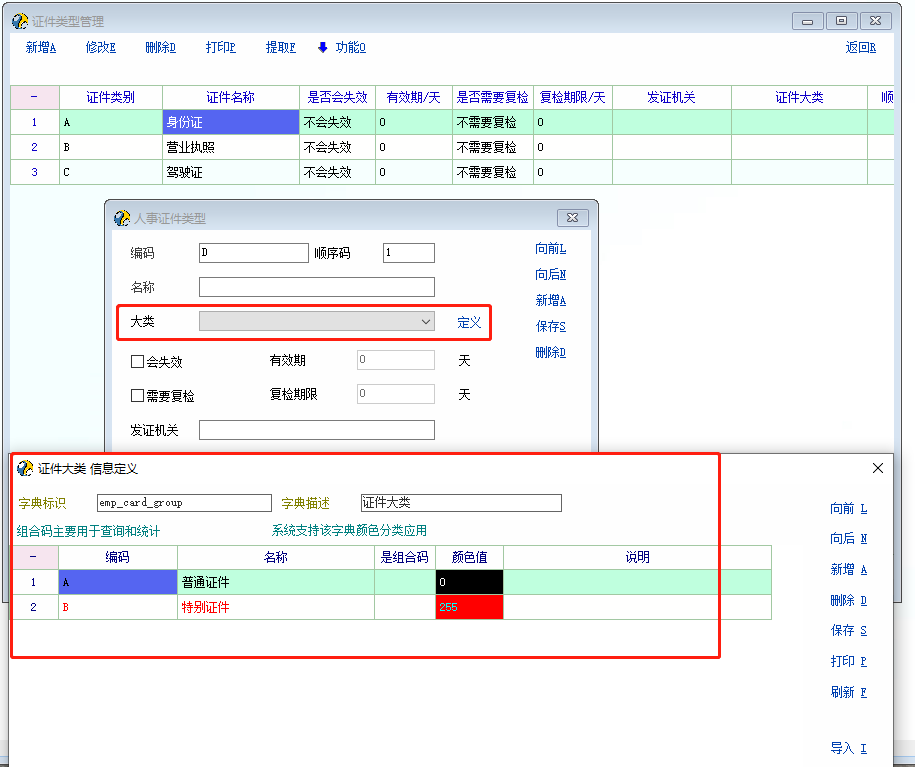Click 导入 in the 证件大类 panel

click(848, 748)
